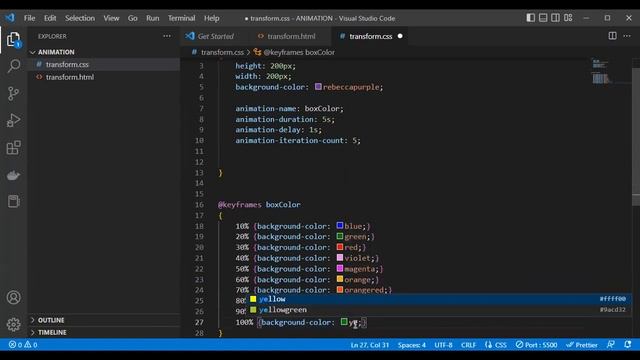
Task: Open Customize Layout icon
Action: click(568, 18)
